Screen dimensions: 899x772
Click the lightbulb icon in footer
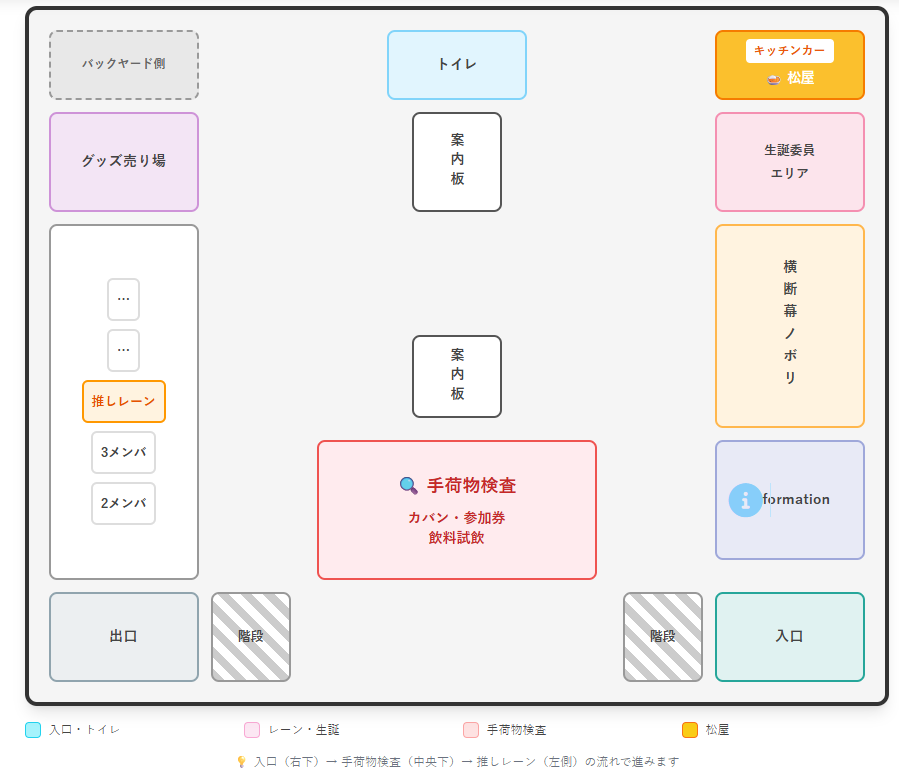point(241,761)
